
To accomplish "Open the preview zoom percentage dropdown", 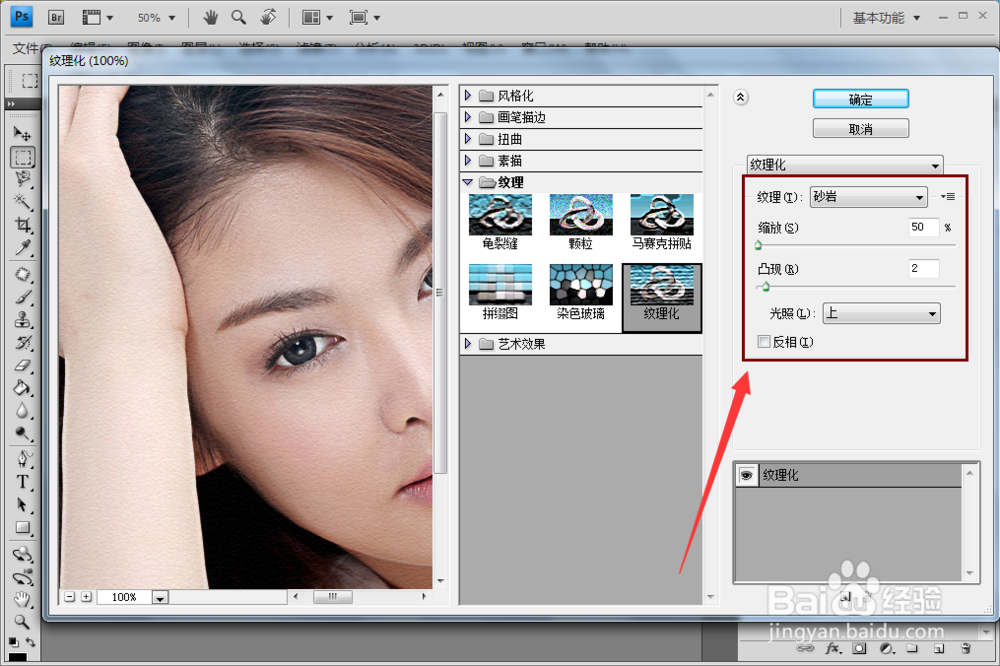I will [x=160, y=598].
